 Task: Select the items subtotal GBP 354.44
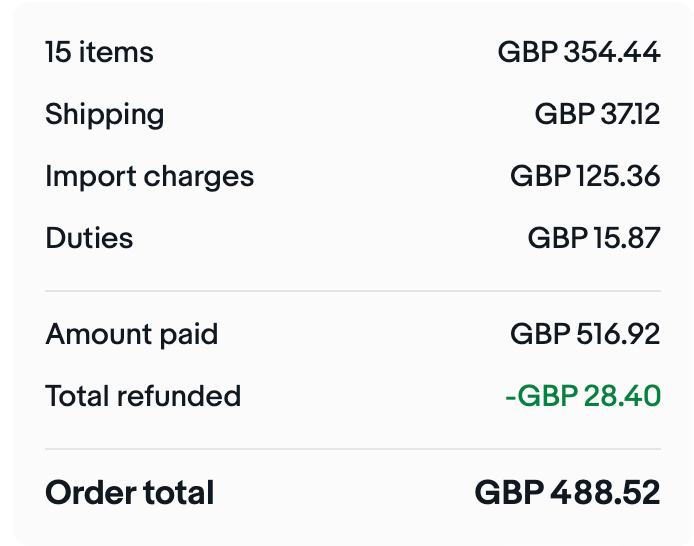[x=579, y=52]
